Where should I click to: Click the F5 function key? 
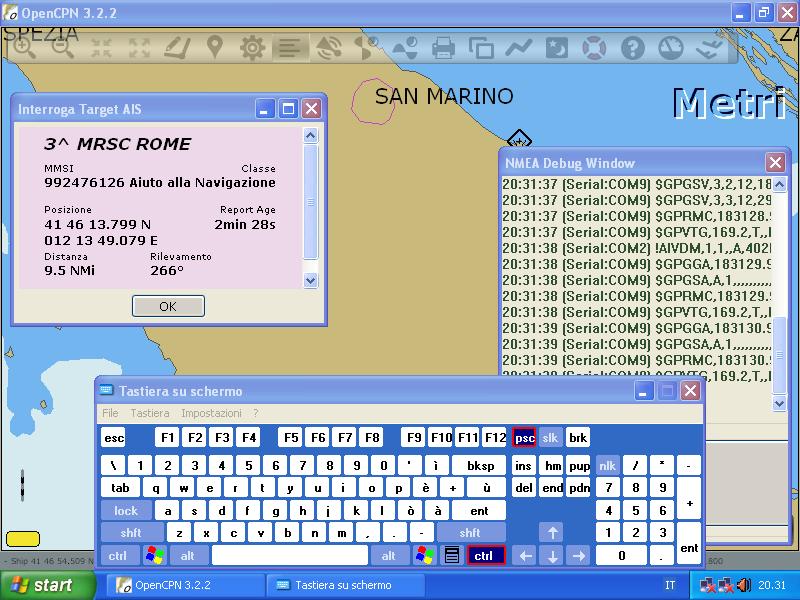pyautogui.click(x=291, y=438)
